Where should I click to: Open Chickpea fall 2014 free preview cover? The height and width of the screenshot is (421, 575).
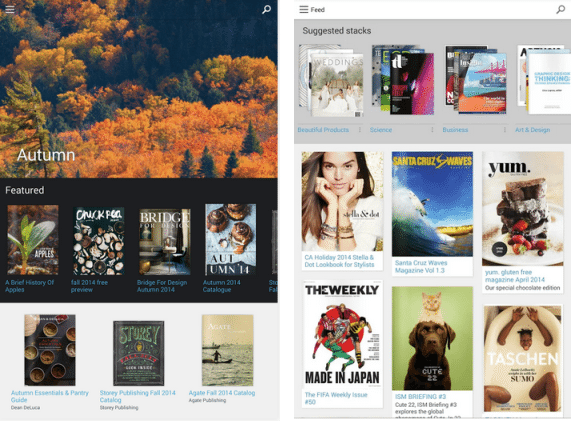tap(99, 241)
